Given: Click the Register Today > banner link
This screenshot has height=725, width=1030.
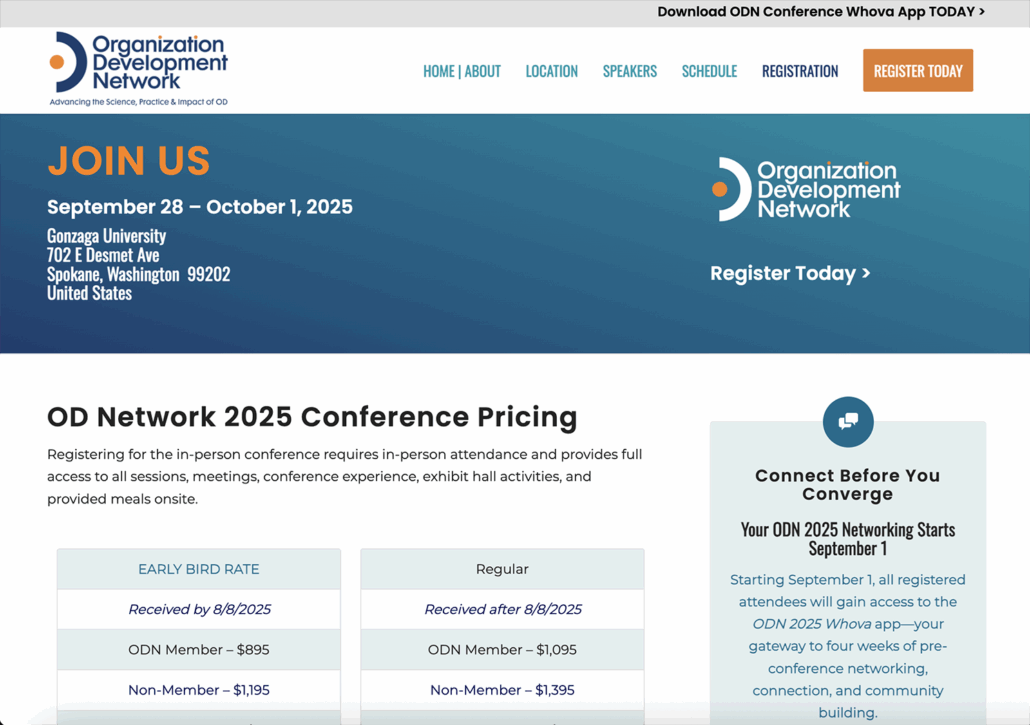Looking at the screenshot, I should click(790, 273).
